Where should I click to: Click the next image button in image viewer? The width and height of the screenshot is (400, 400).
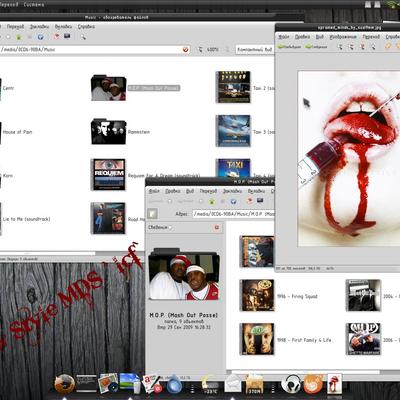316,47
